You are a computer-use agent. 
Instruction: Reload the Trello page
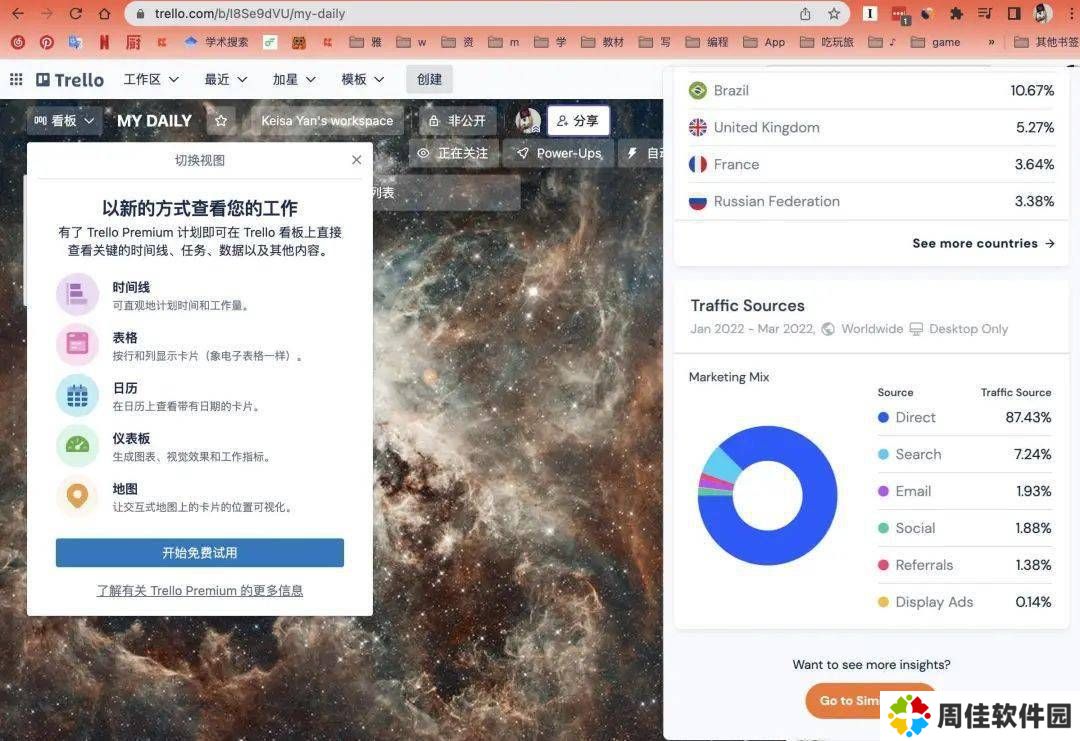76,13
